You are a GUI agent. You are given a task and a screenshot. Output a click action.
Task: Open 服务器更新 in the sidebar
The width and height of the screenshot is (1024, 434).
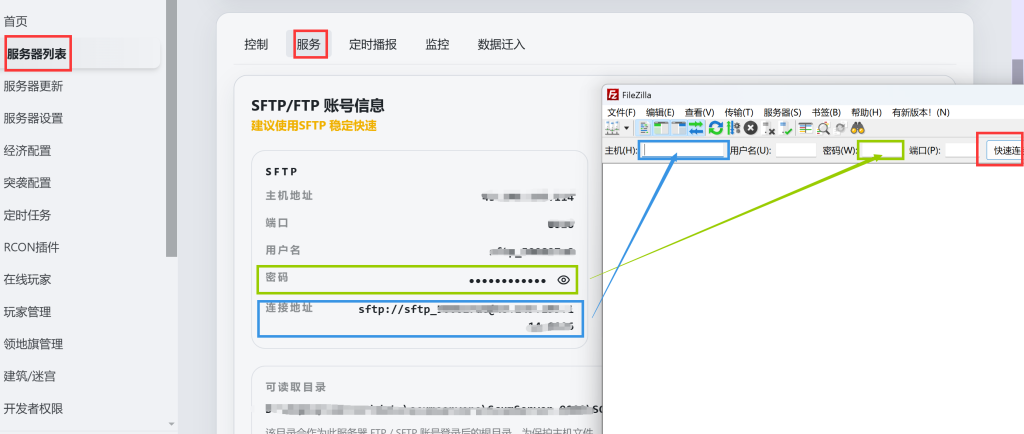[x=33, y=86]
